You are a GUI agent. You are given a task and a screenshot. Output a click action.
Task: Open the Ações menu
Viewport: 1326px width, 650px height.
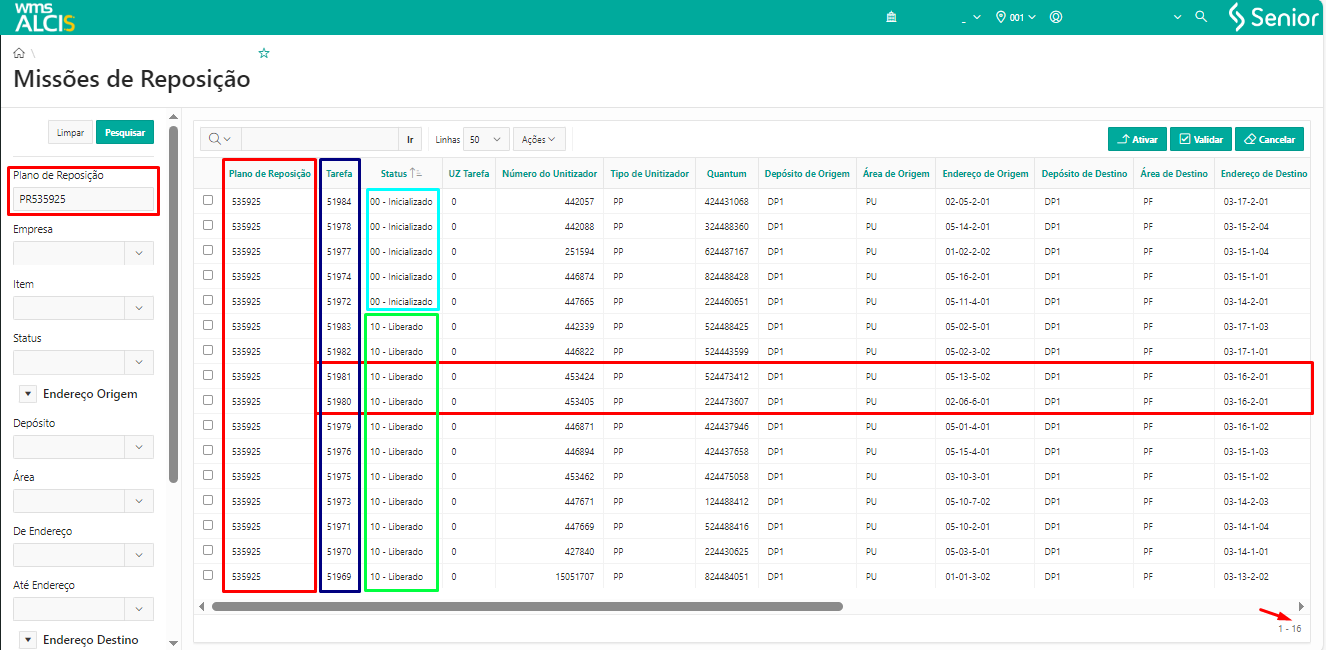tap(540, 139)
